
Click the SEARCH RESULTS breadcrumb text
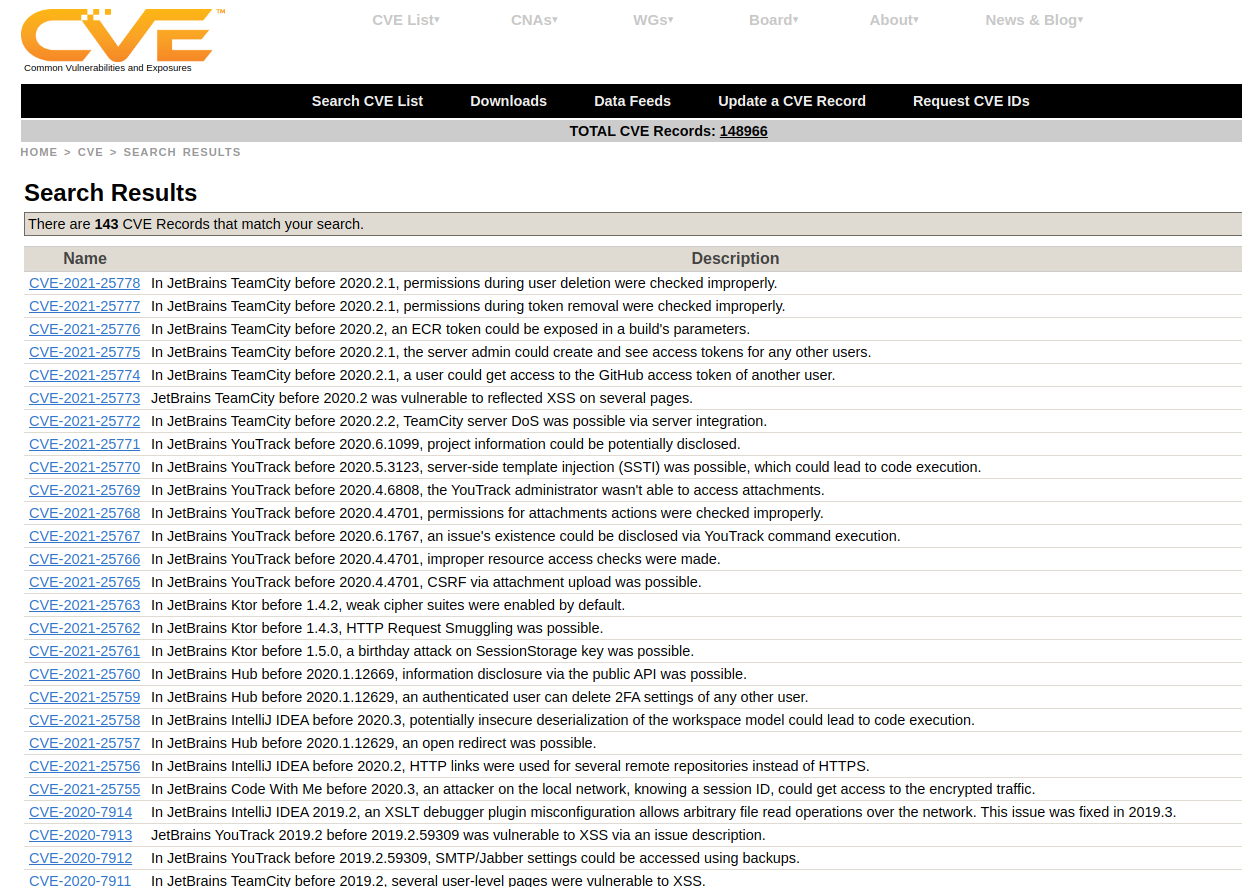coord(182,152)
